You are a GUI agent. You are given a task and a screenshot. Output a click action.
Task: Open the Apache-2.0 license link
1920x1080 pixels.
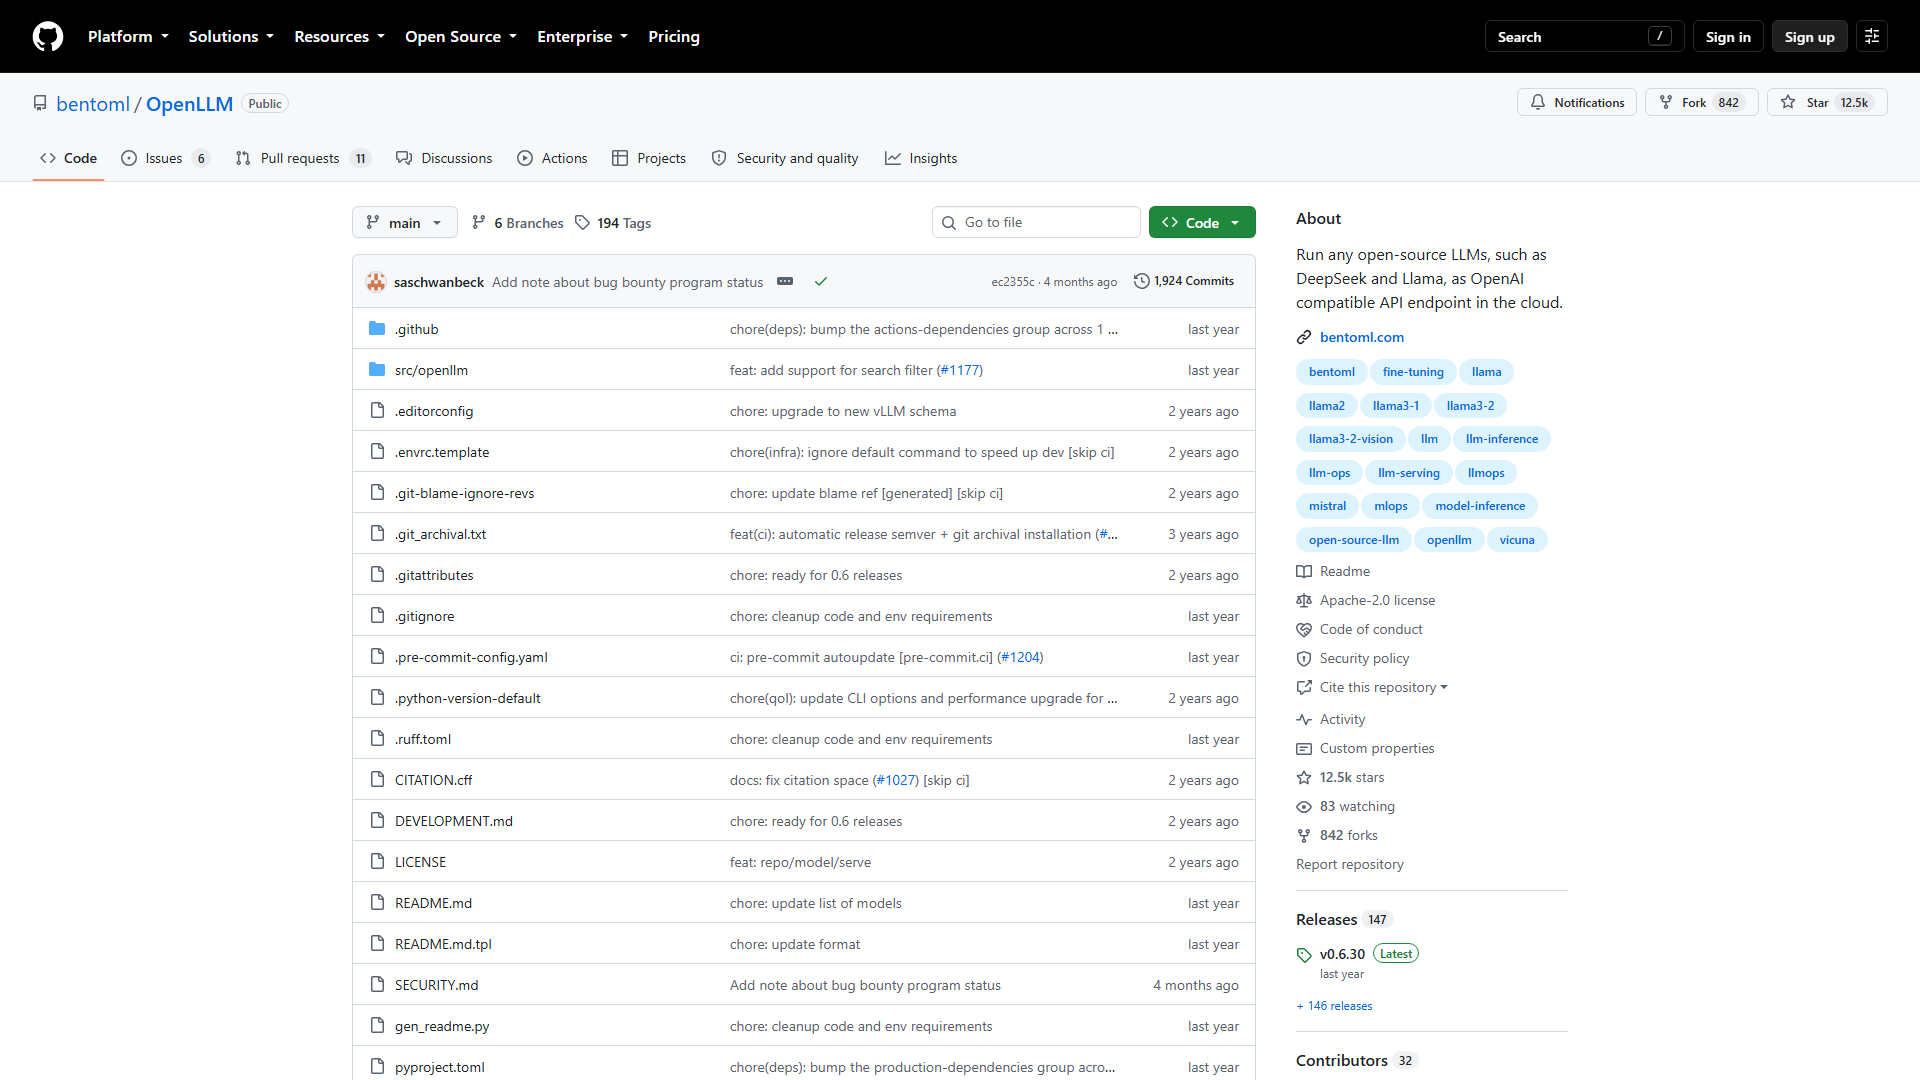1366,601
